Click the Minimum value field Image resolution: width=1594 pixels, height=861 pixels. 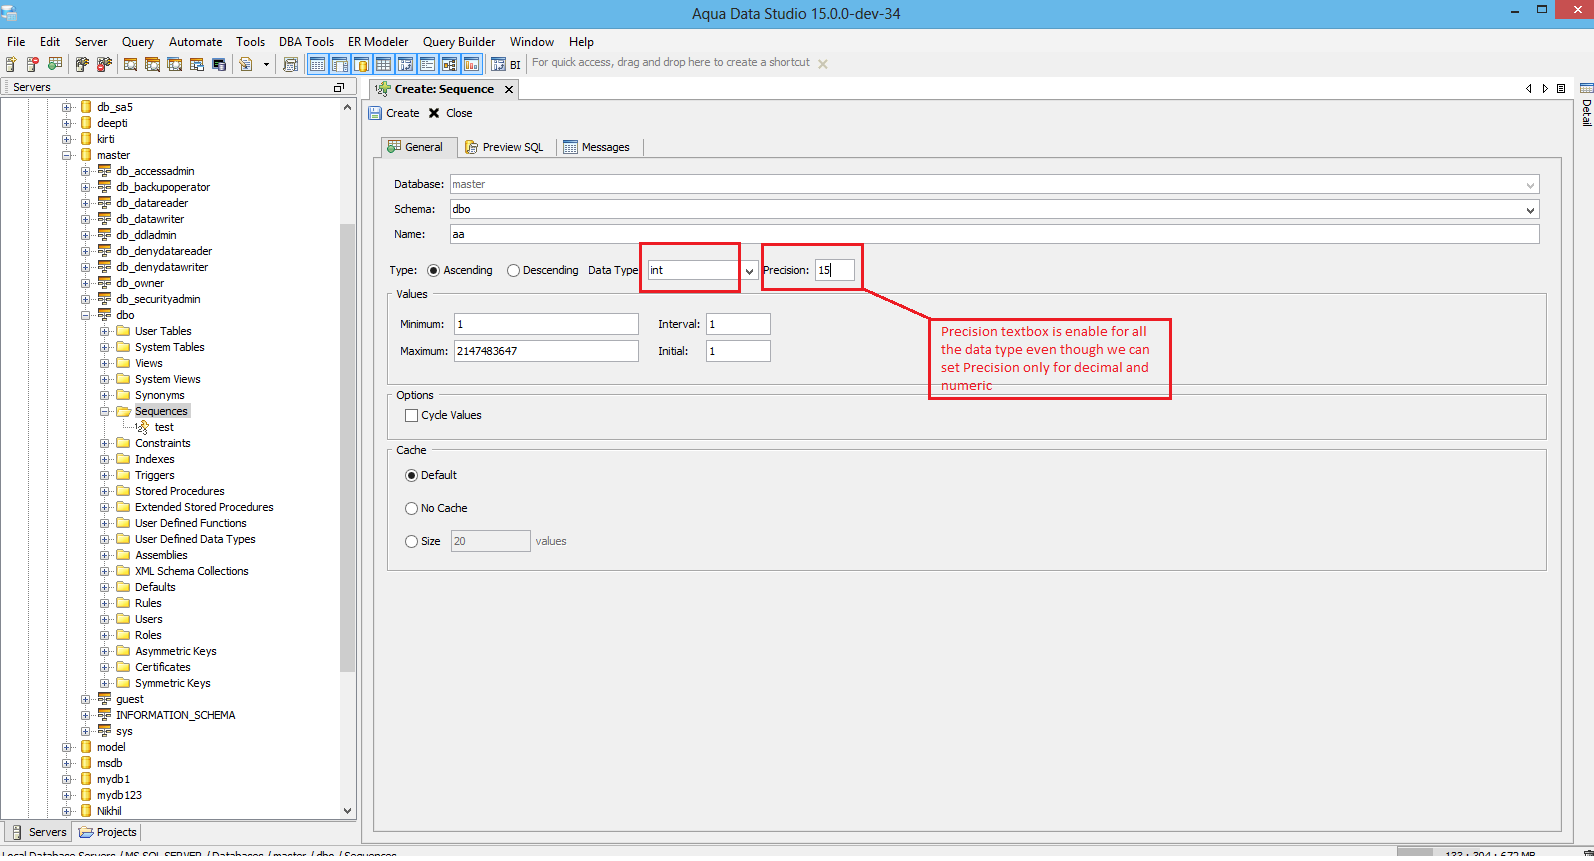pyautogui.click(x=546, y=324)
